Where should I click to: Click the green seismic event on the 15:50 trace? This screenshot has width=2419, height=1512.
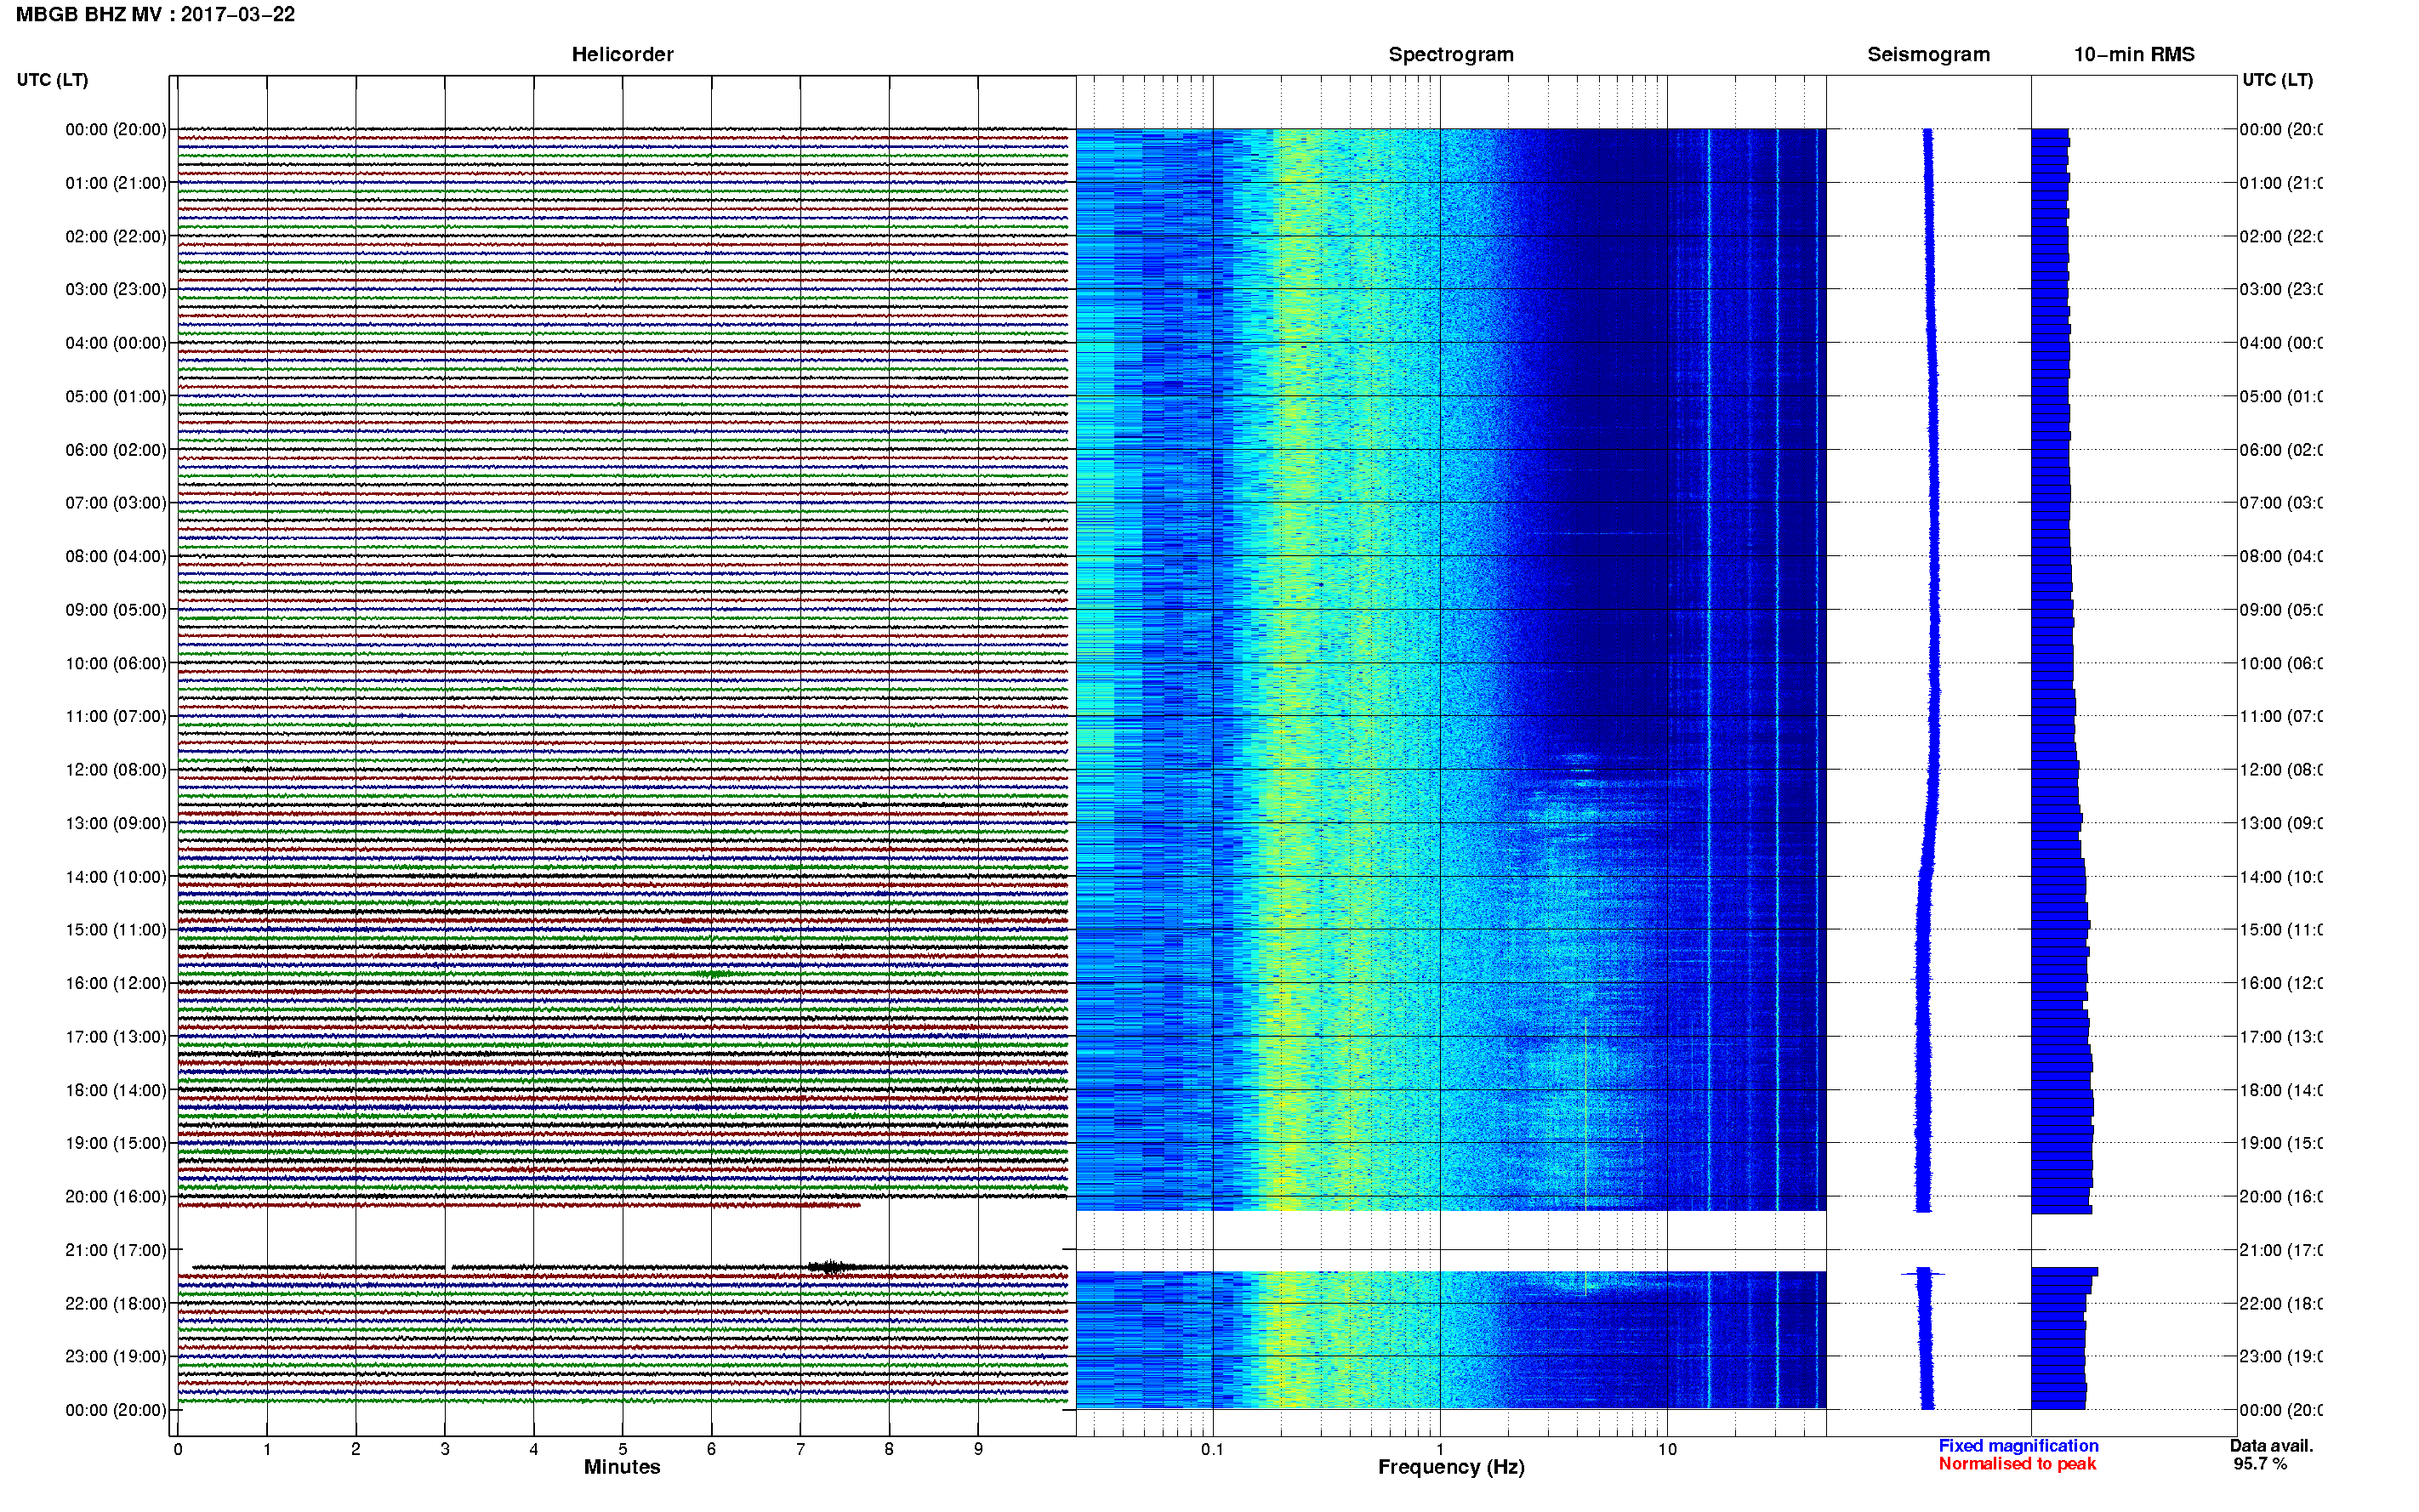click(x=714, y=973)
